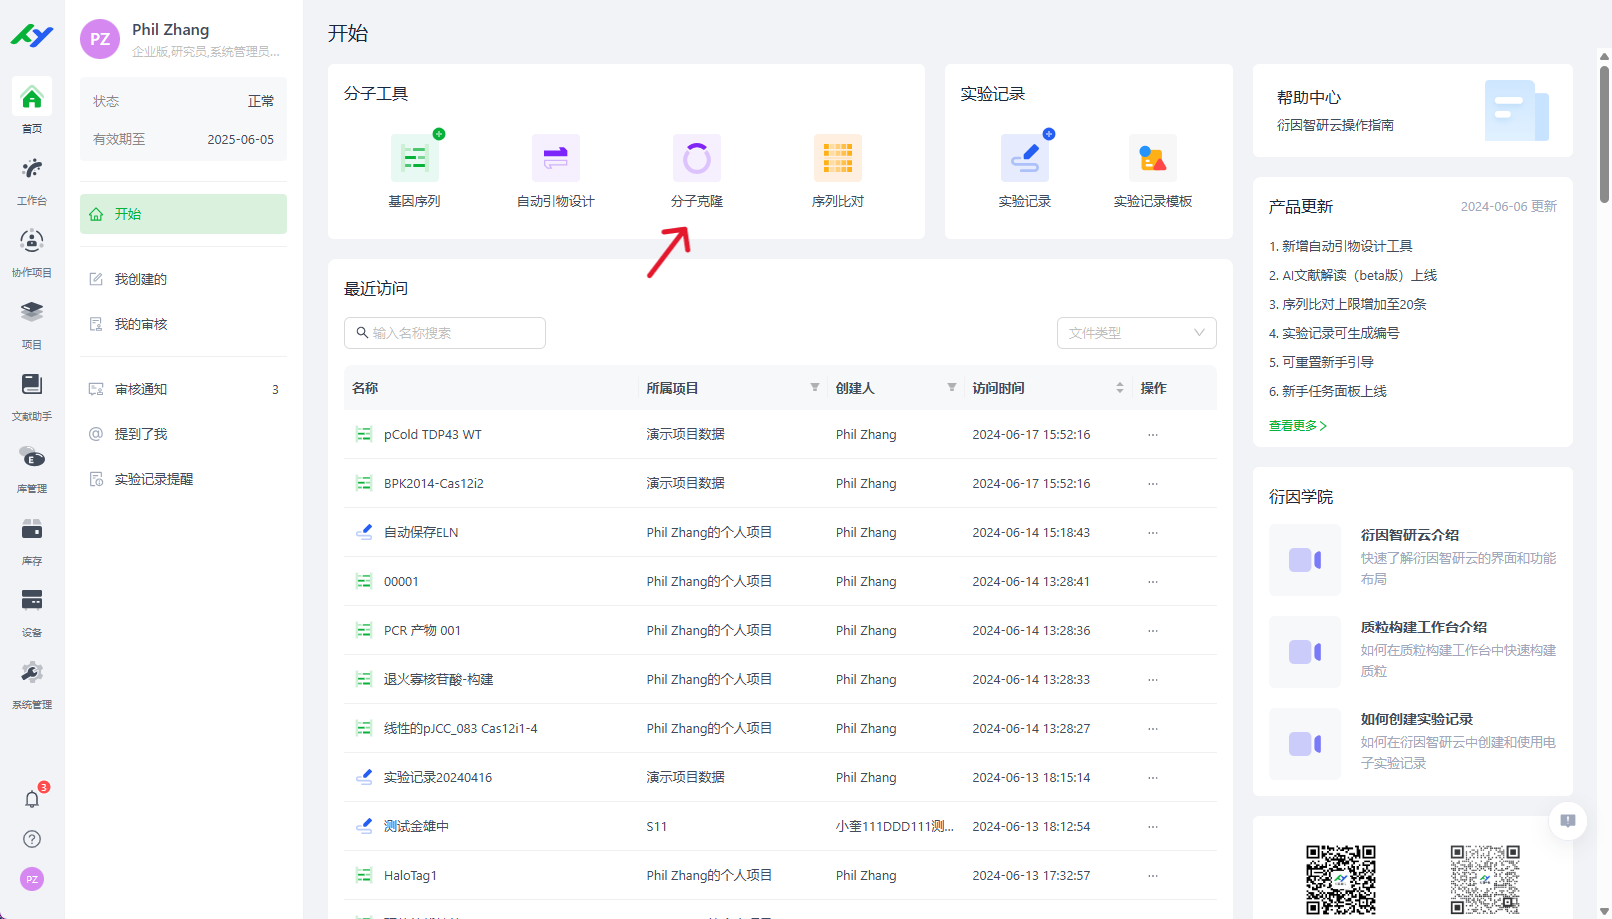1612x919 pixels.
Task: Open the 序列比对 sequence alignment tool
Action: [837, 159]
